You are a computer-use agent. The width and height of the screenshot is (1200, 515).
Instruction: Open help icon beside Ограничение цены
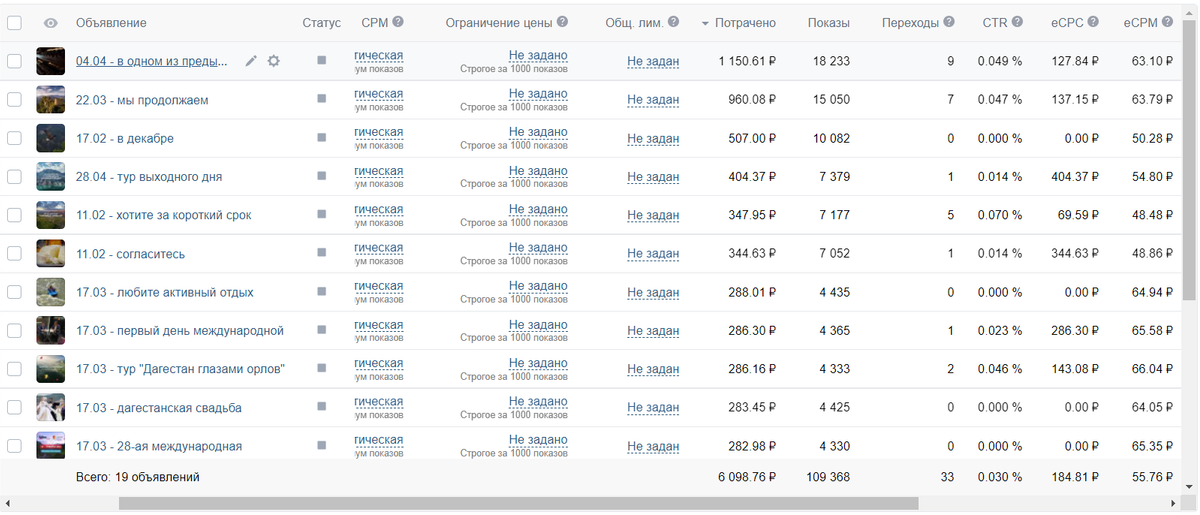pos(562,22)
